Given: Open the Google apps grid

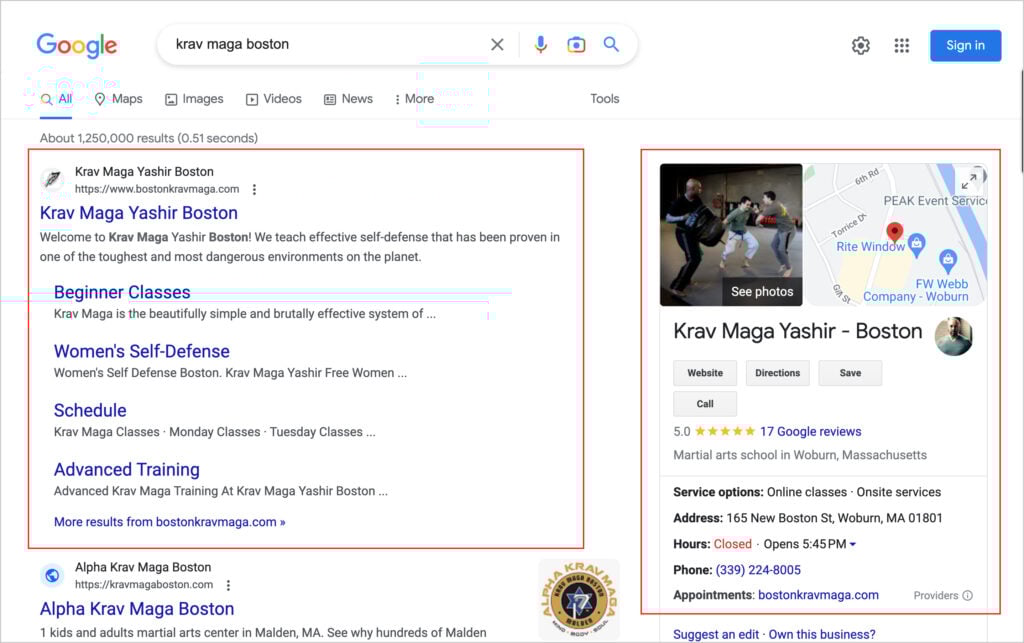Looking at the screenshot, I should [x=902, y=46].
